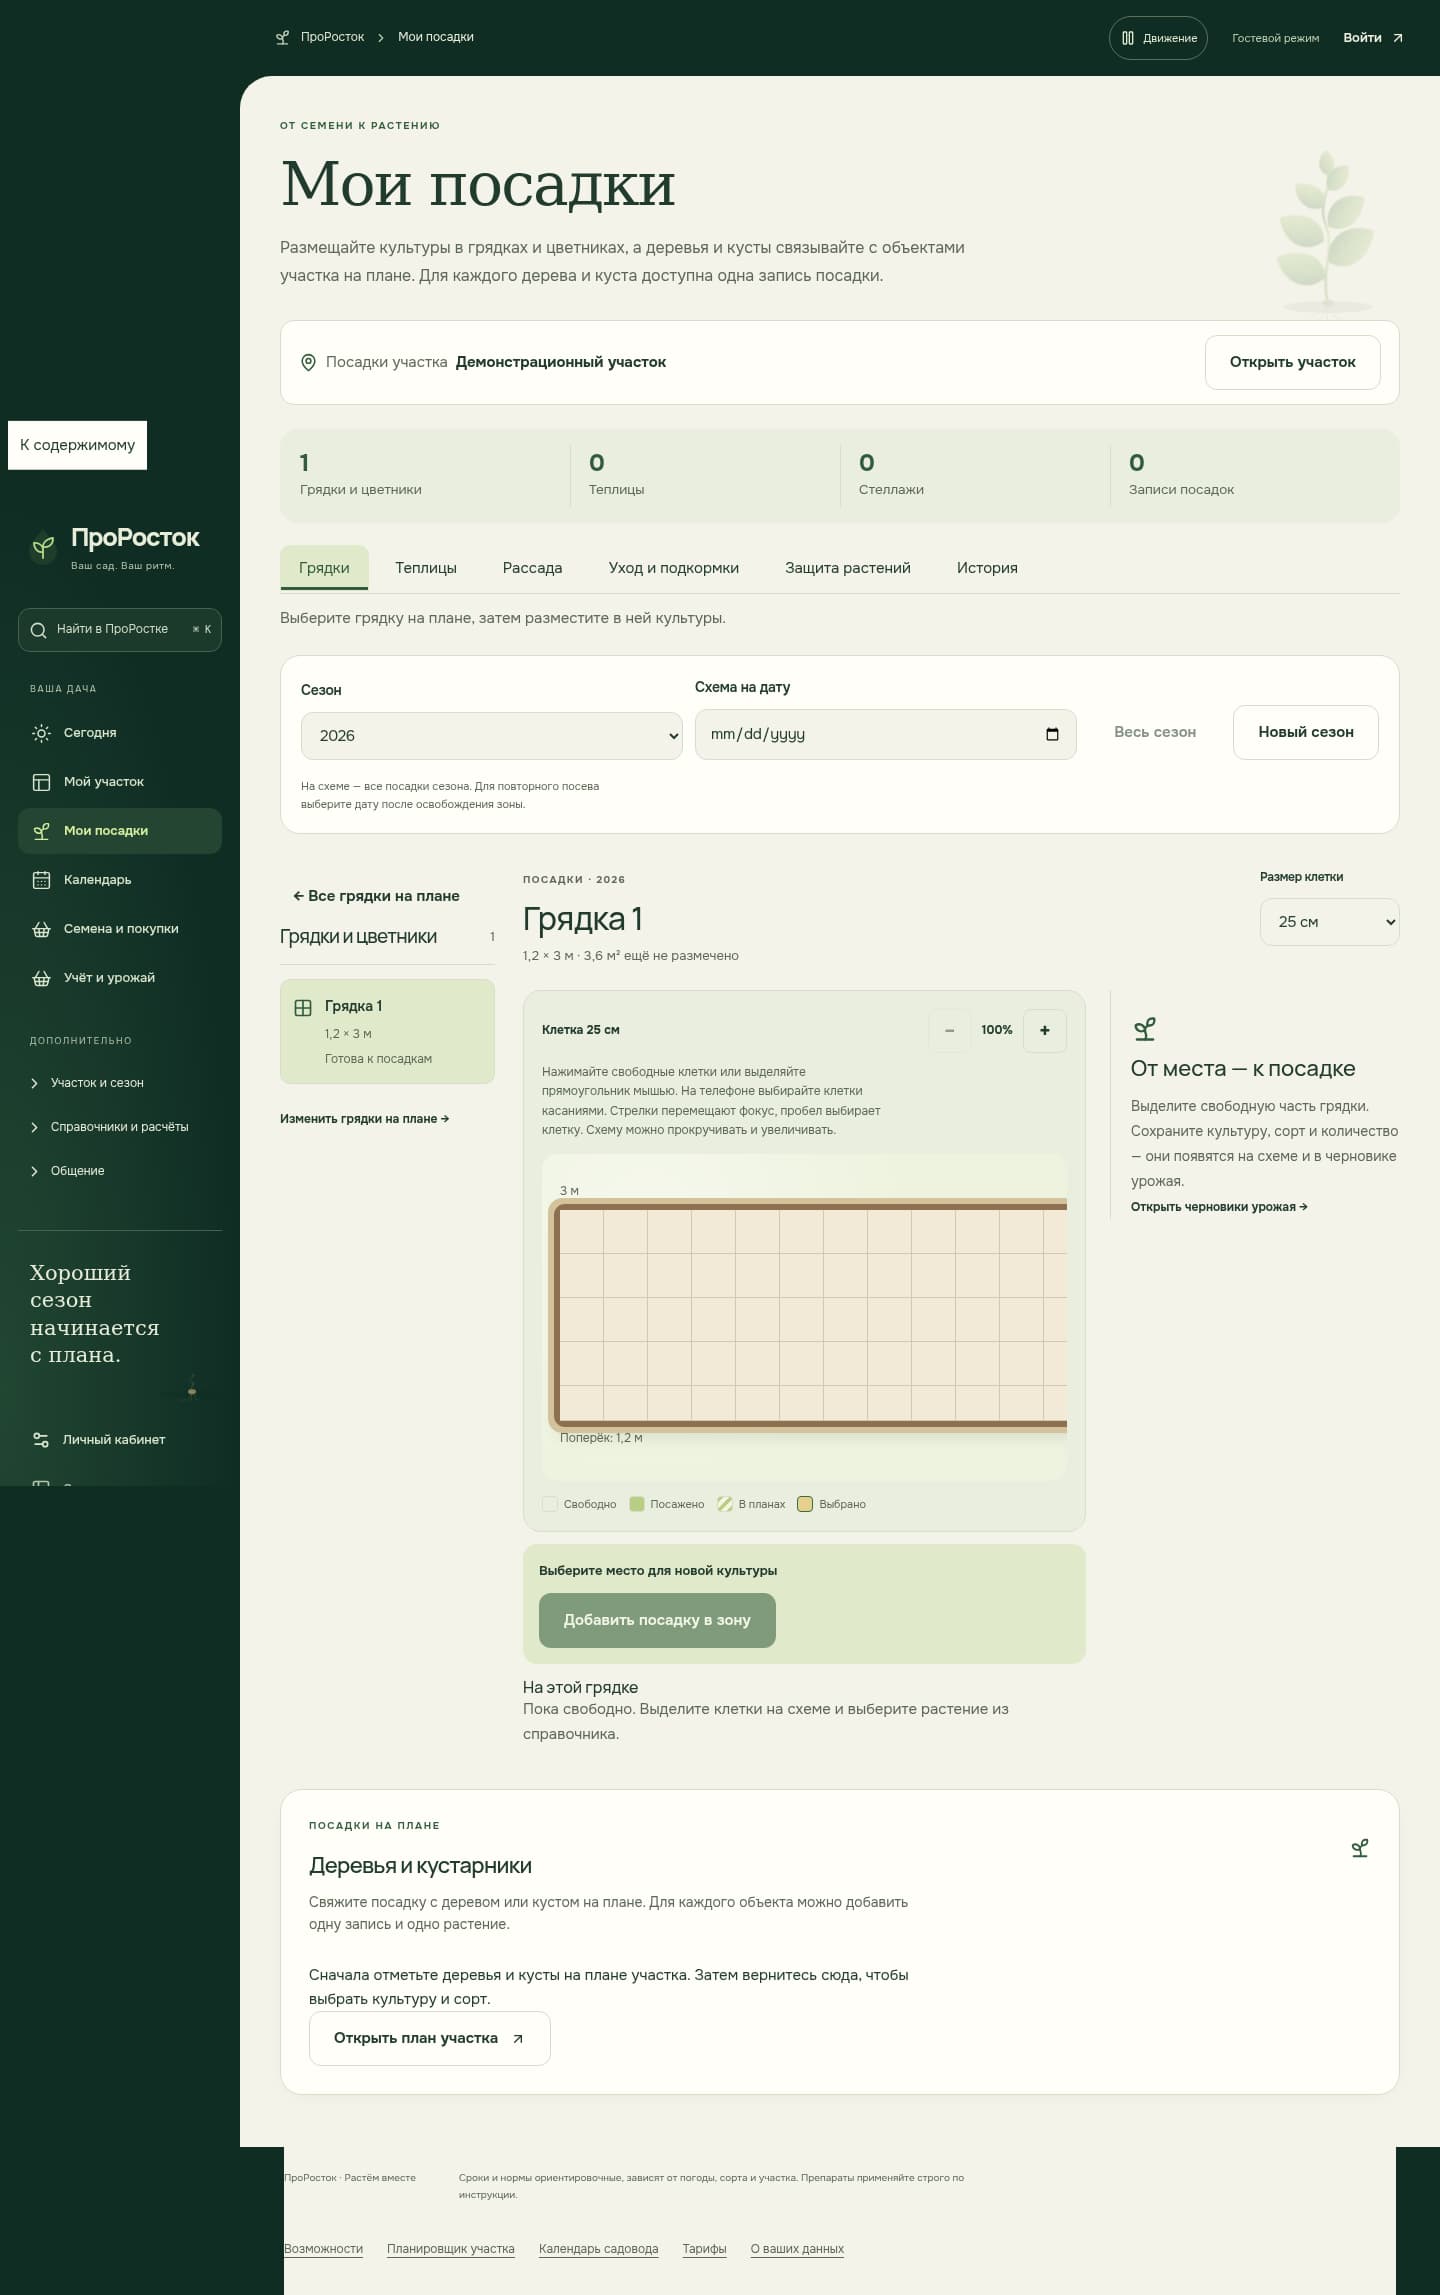Click Добавить посадку в зону button

[657, 1620]
